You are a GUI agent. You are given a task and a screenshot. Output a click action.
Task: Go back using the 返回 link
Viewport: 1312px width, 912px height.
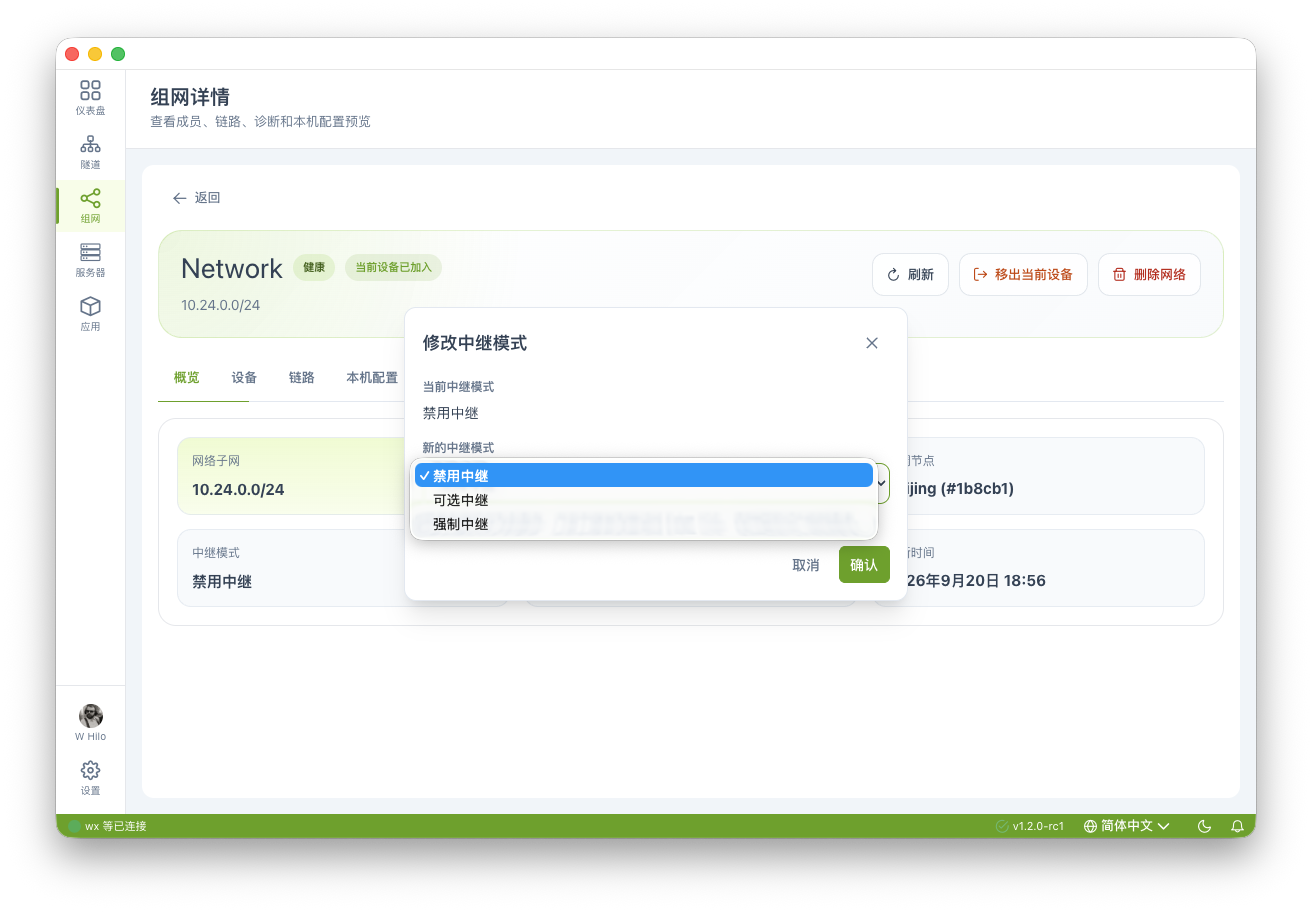(x=196, y=198)
